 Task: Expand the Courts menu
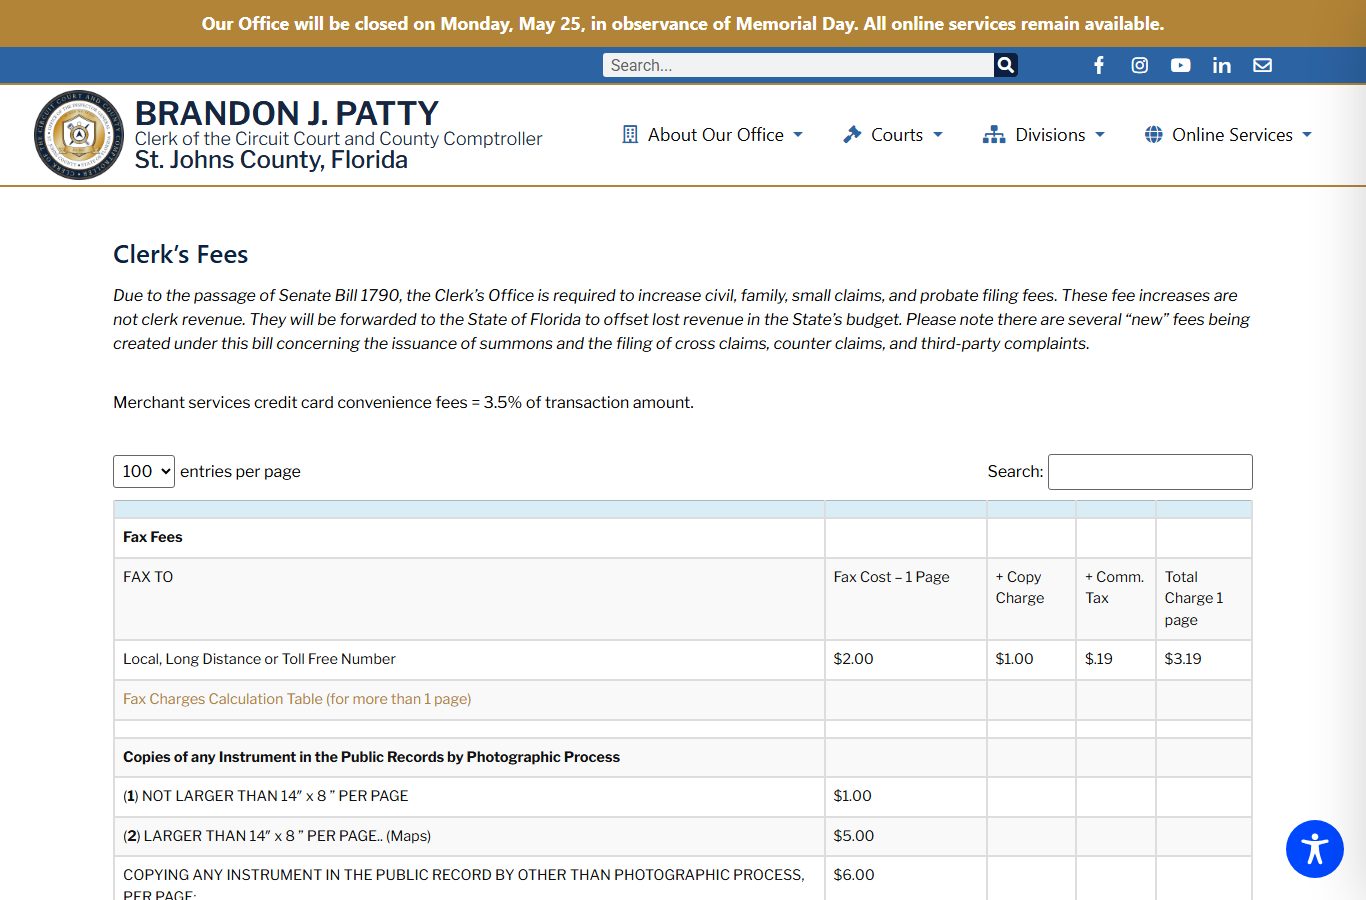[x=893, y=134]
